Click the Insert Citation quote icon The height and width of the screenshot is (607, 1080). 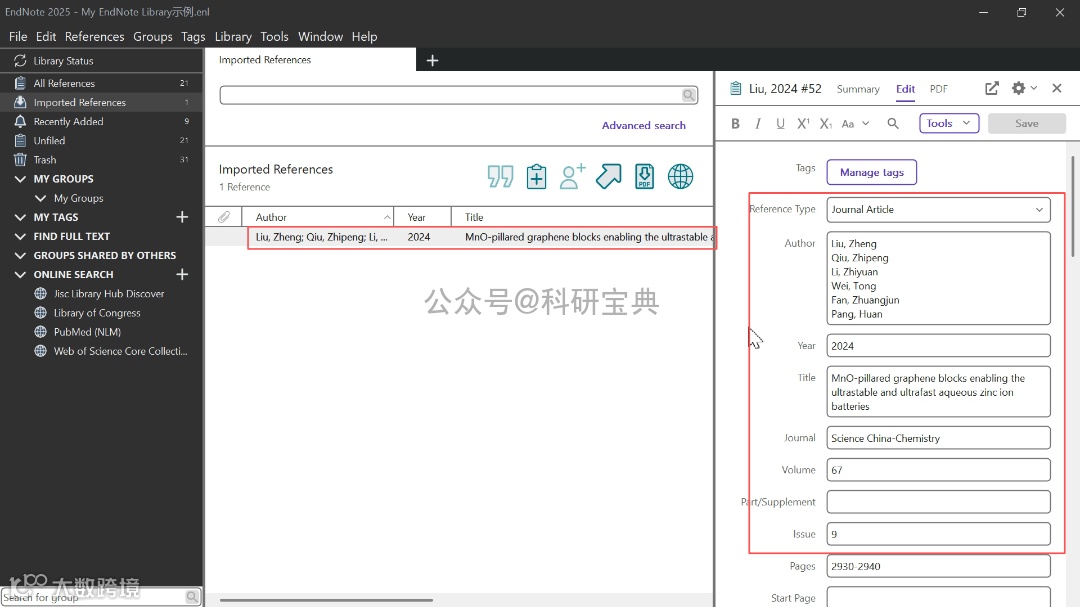pyautogui.click(x=501, y=176)
